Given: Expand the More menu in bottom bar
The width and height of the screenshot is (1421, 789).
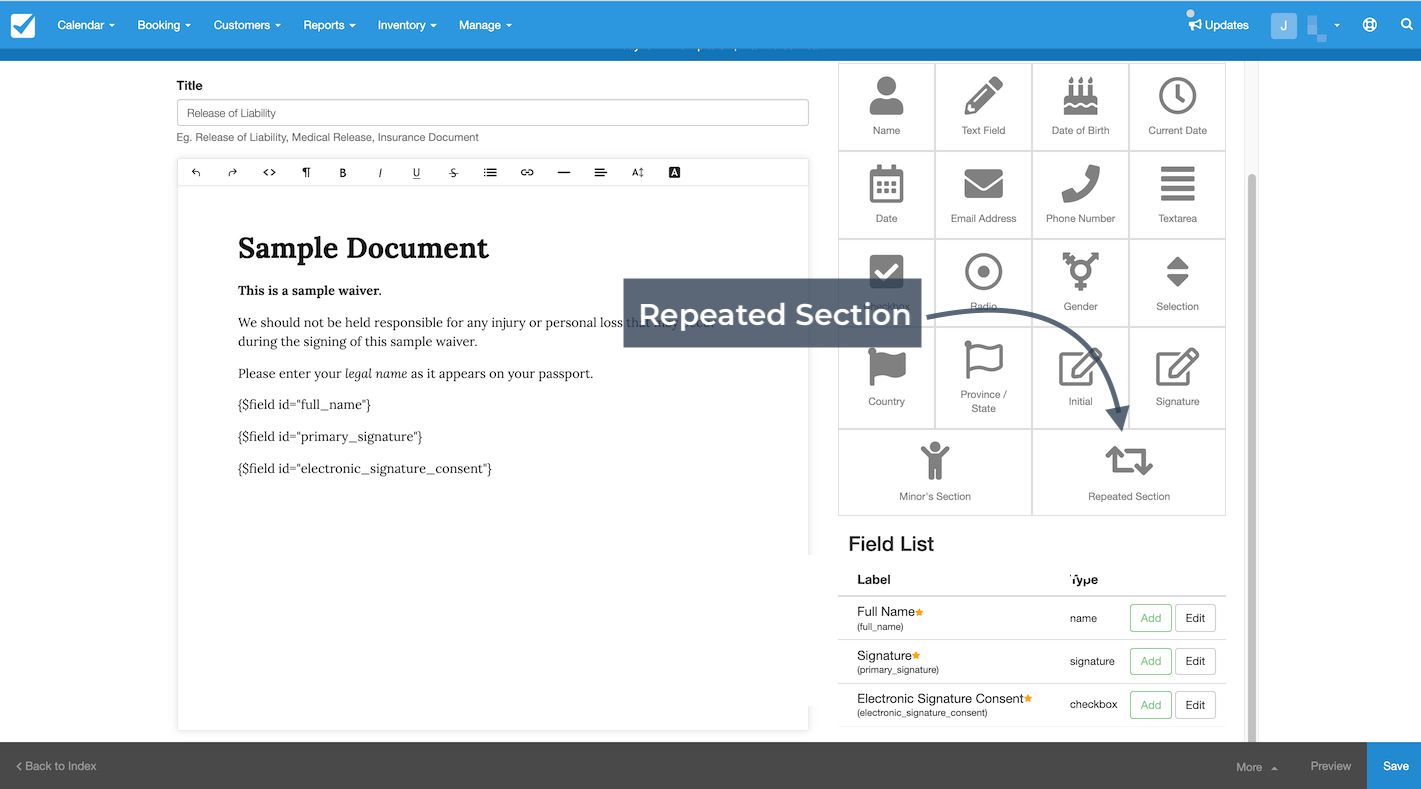Looking at the screenshot, I should coord(1256,767).
